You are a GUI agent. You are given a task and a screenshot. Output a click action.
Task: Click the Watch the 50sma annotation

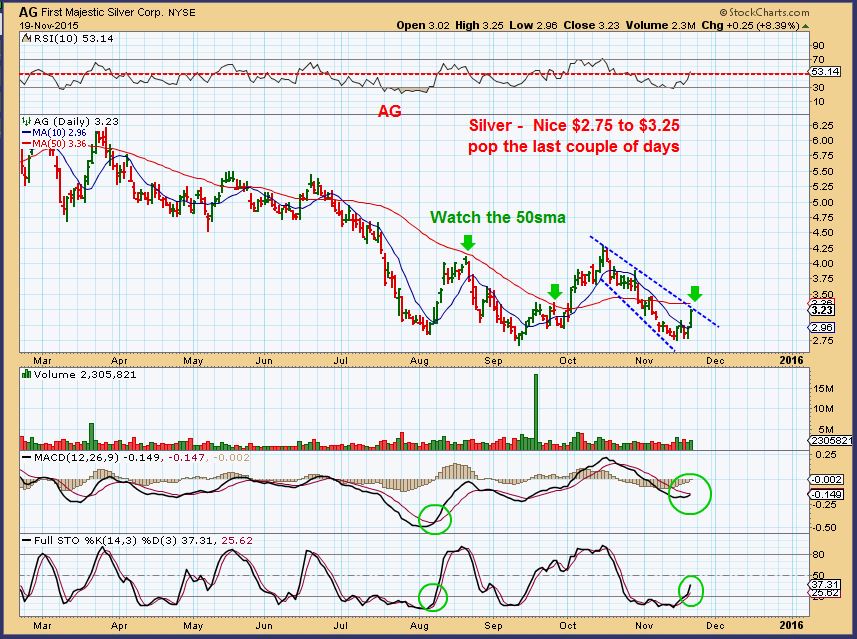(x=498, y=218)
